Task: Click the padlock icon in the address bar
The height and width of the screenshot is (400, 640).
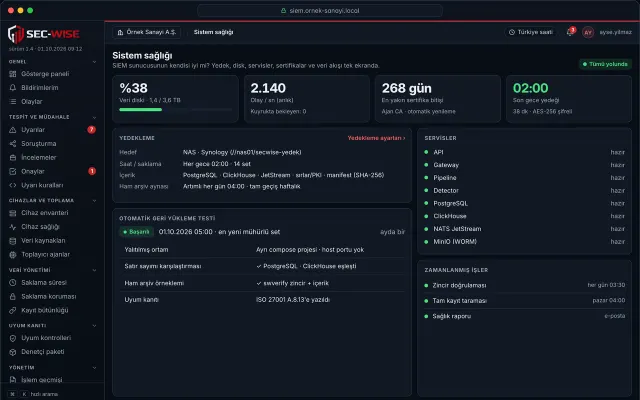Action: point(283,11)
